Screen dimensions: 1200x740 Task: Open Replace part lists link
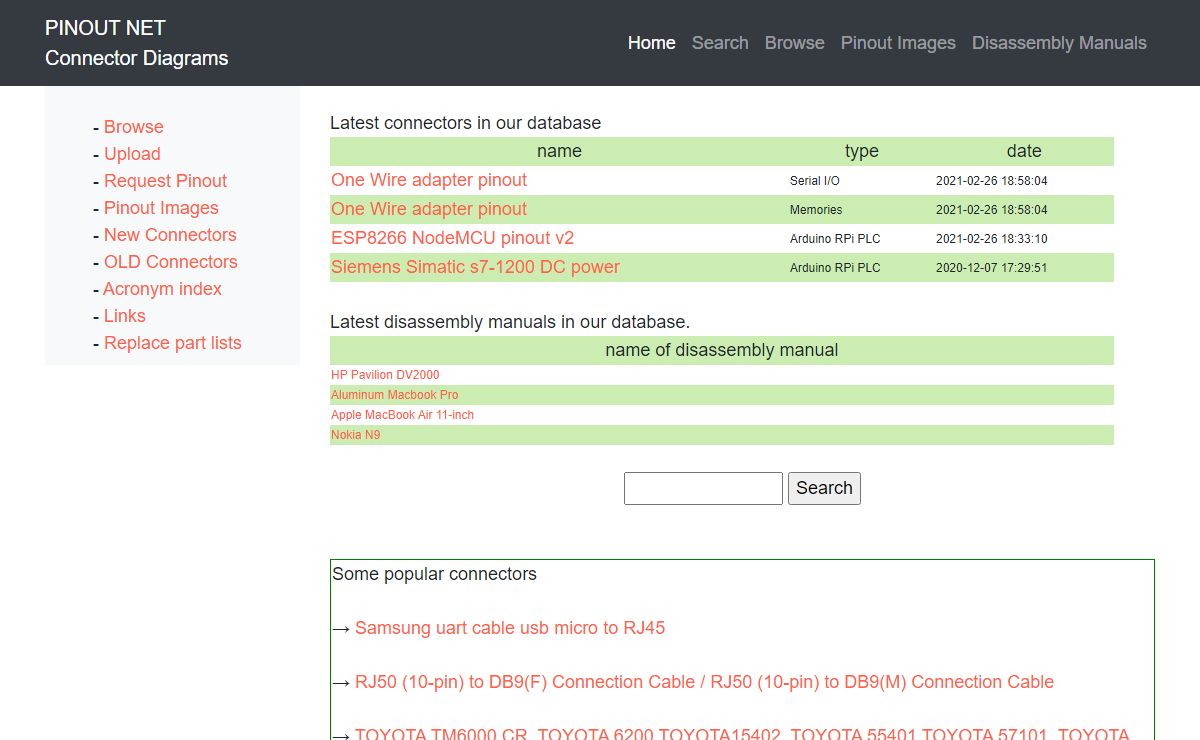[173, 343]
